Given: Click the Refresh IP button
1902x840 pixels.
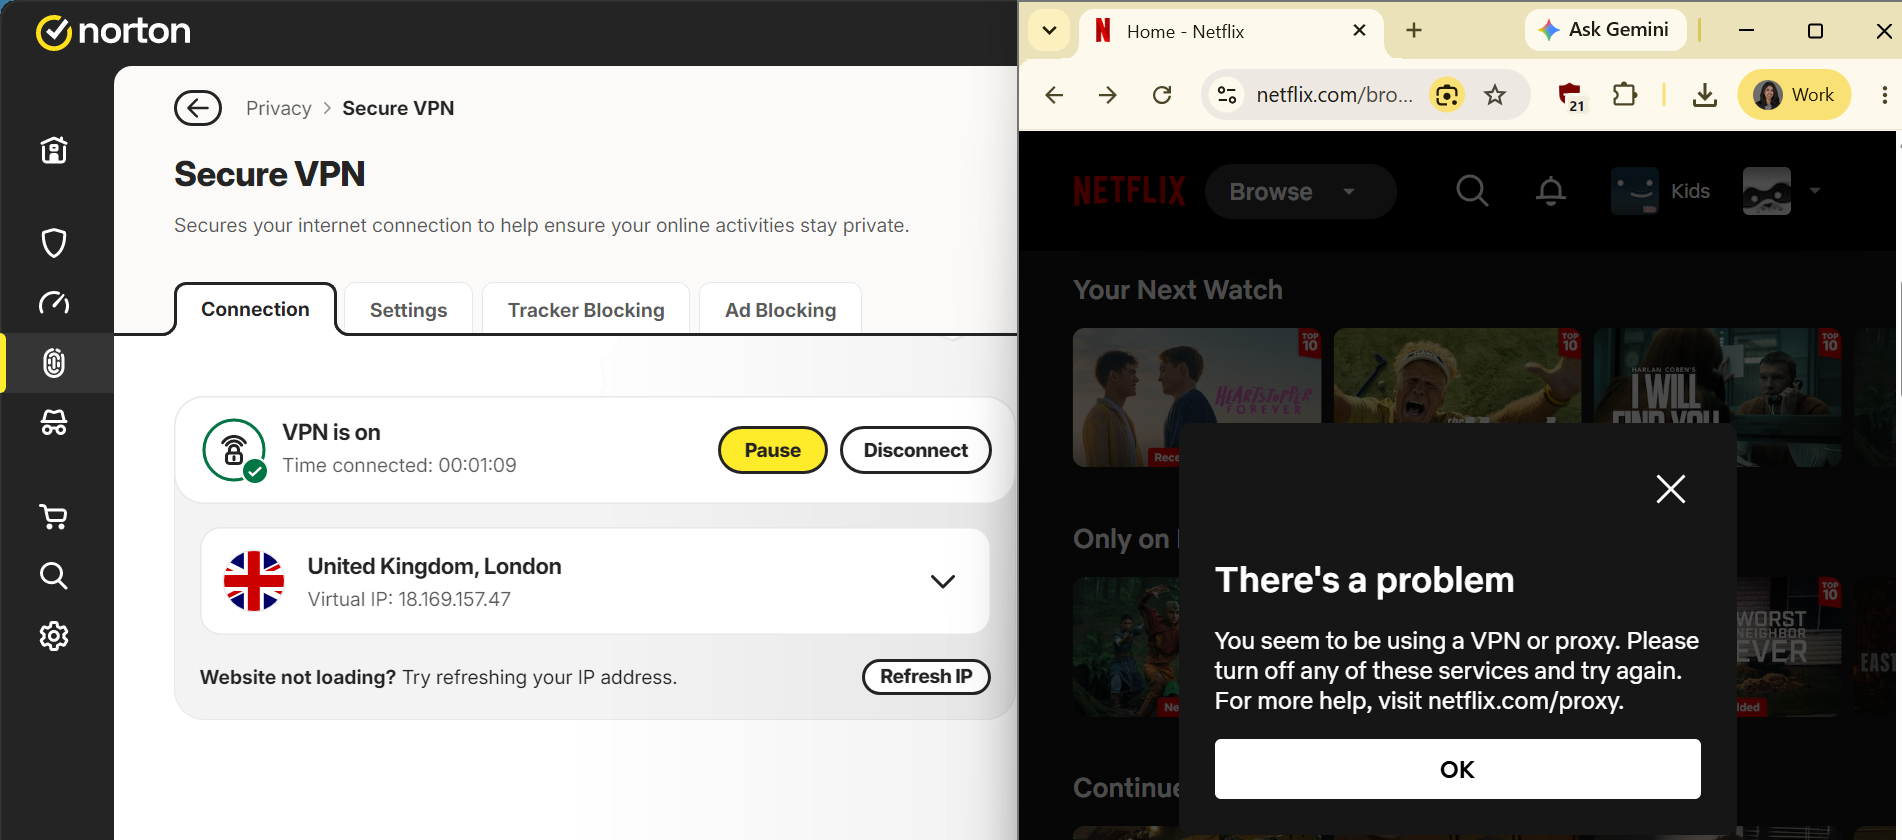Looking at the screenshot, I should 926,677.
